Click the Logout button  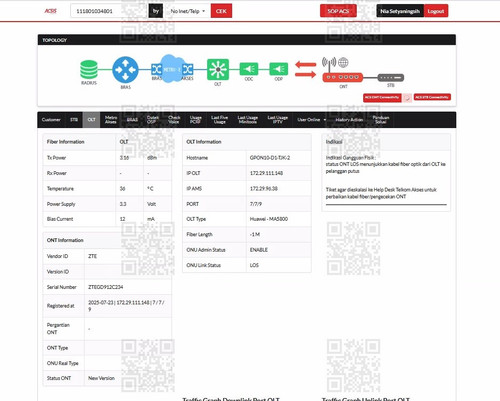(x=436, y=11)
